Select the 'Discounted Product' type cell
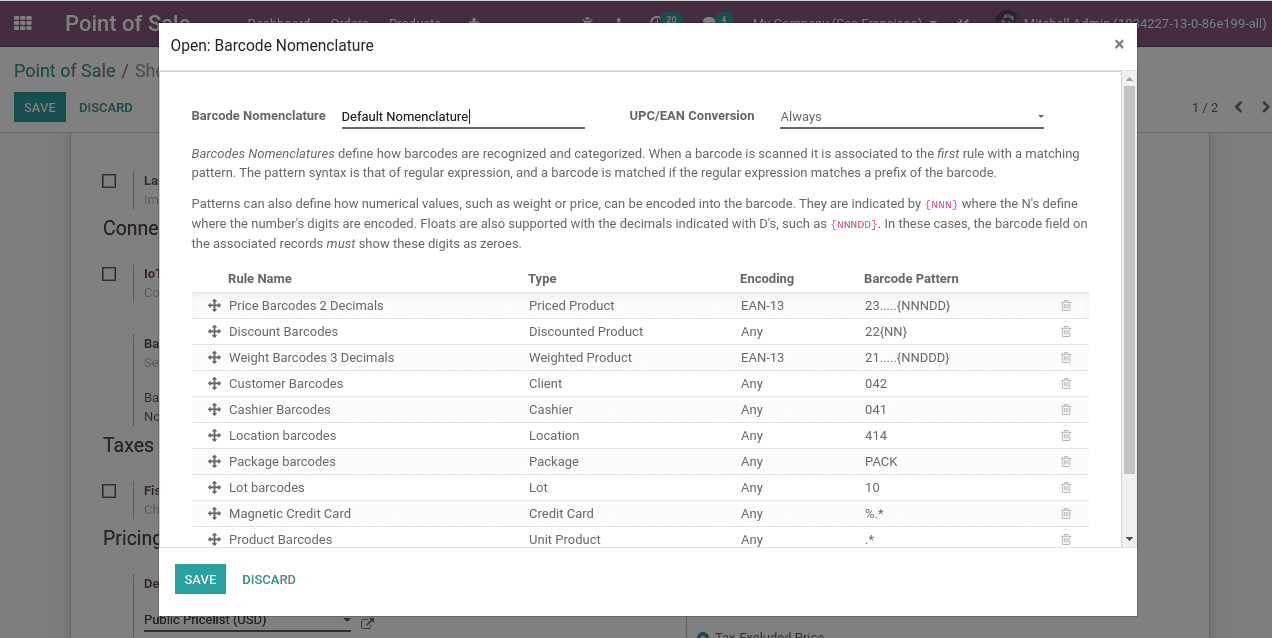This screenshot has width=1272, height=638. point(586,332)
